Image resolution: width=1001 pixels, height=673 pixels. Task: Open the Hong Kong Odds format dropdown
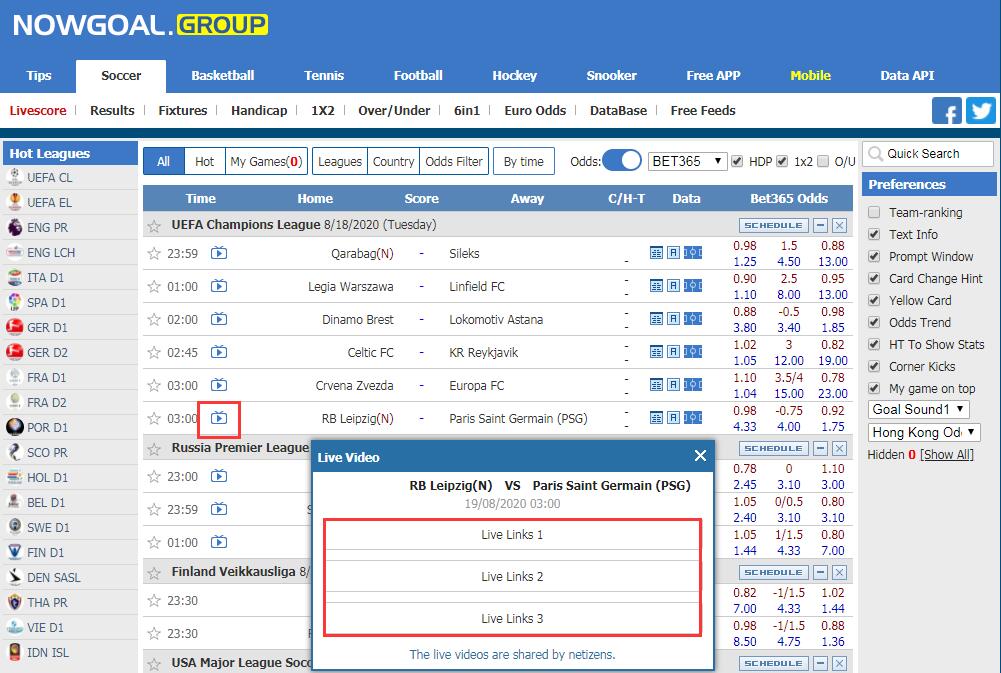[x=924, y=432]
